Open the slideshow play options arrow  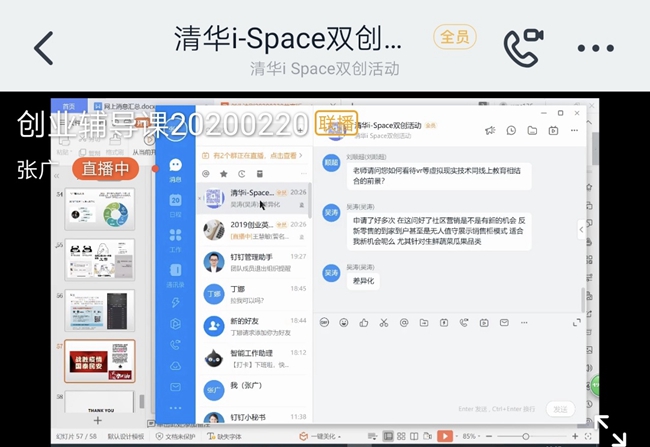pyautogui.click(x=457, y=437)
